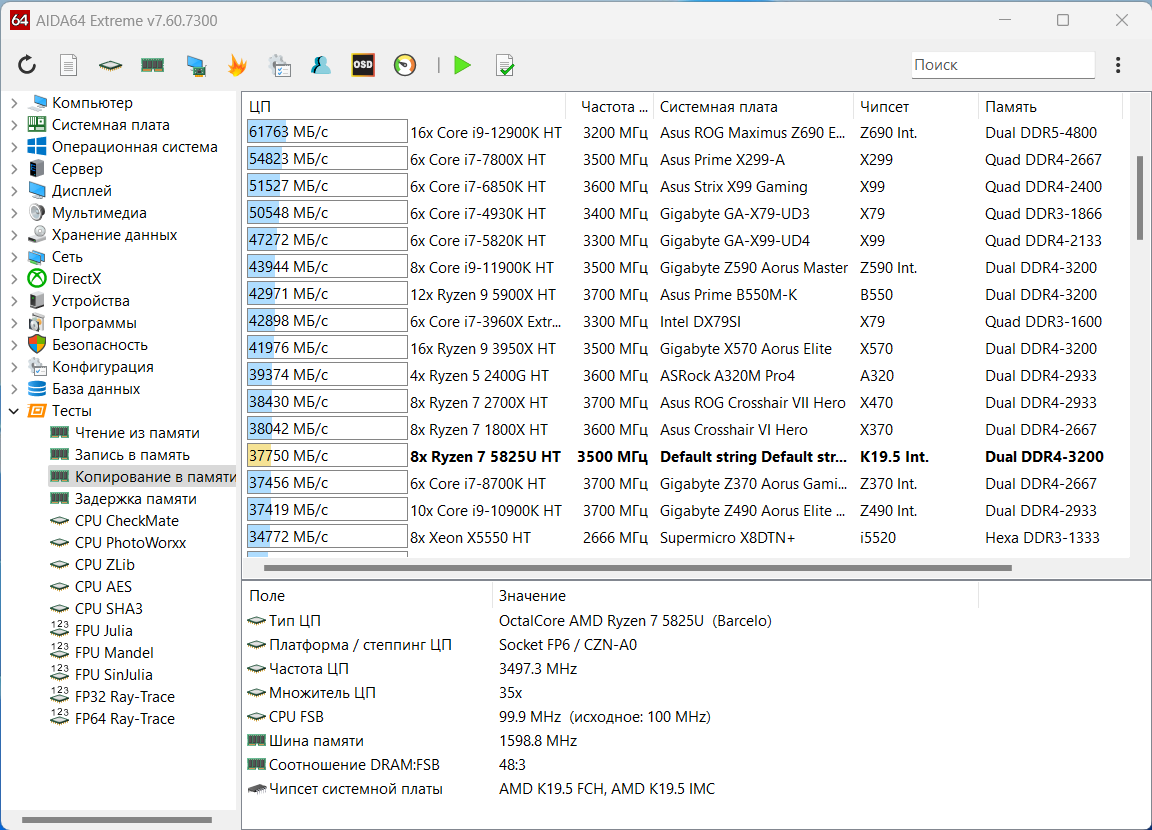The image size is (1152, 830).
Task: Select Чтение из памяти test
Action: pos(136,433)
